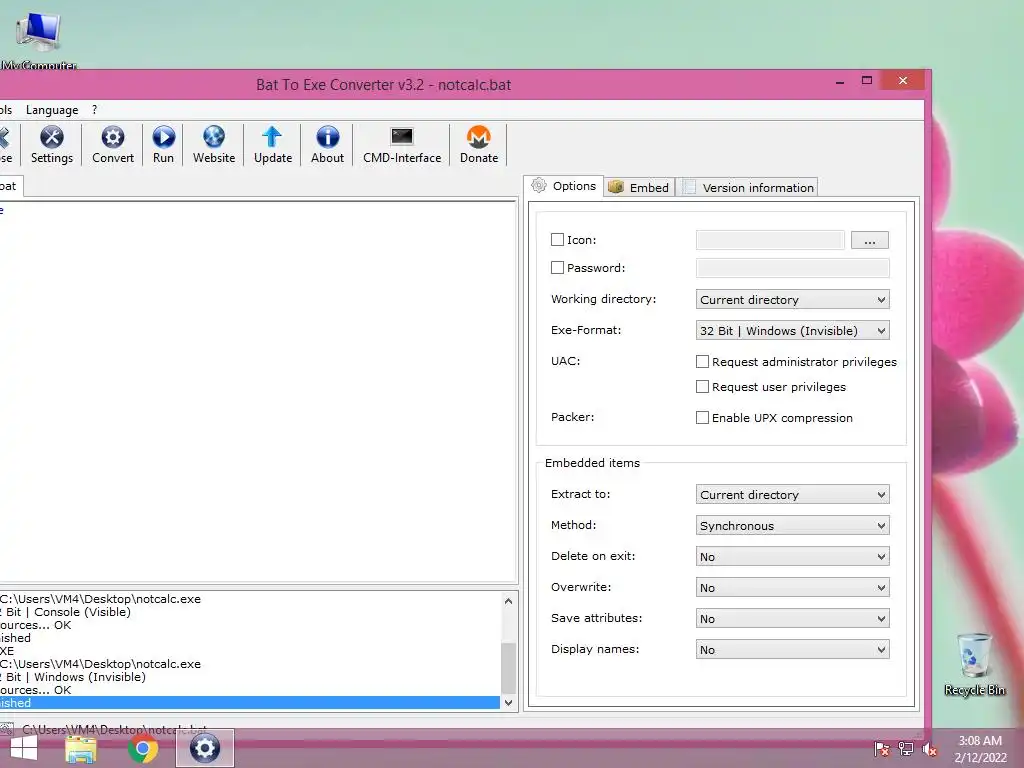
Task: Expand the Method dropdown
Action: 792,526
